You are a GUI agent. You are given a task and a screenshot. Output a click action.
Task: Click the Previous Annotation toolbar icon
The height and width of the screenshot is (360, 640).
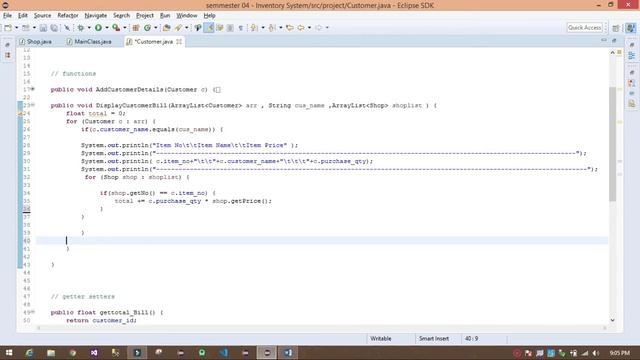[x=272, y=28]
